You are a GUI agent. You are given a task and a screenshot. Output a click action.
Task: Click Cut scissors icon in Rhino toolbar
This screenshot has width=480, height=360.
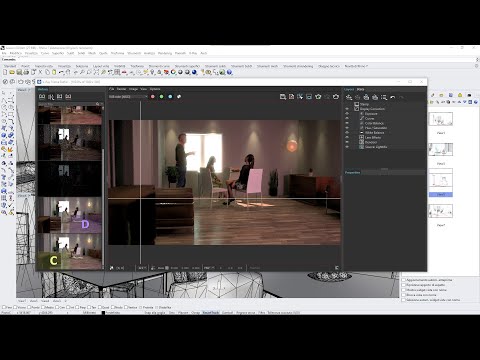coord(40,72)
